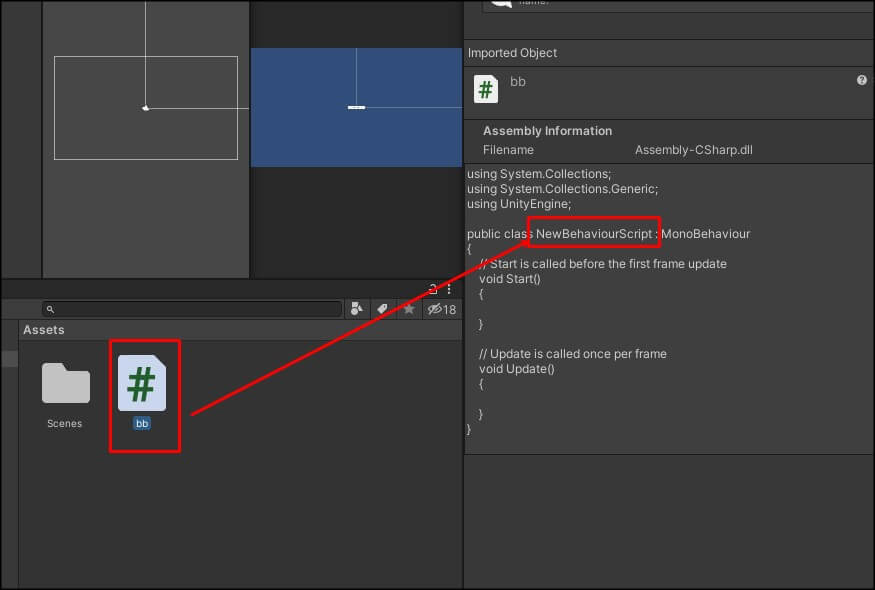Viewport: 875px width, 590px height.
Task: Click the bb name in Imported Object header
Action: [x=518, y=81]
